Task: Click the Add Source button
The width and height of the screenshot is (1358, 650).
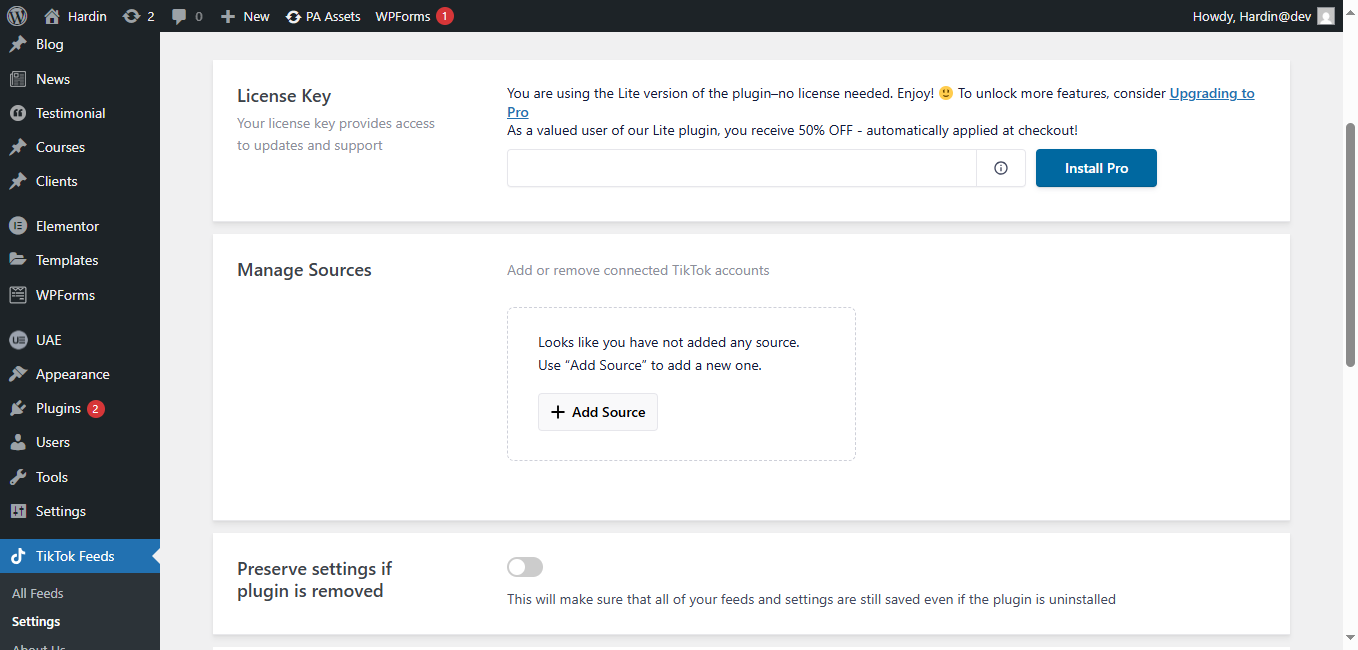Action: point(598,412)
